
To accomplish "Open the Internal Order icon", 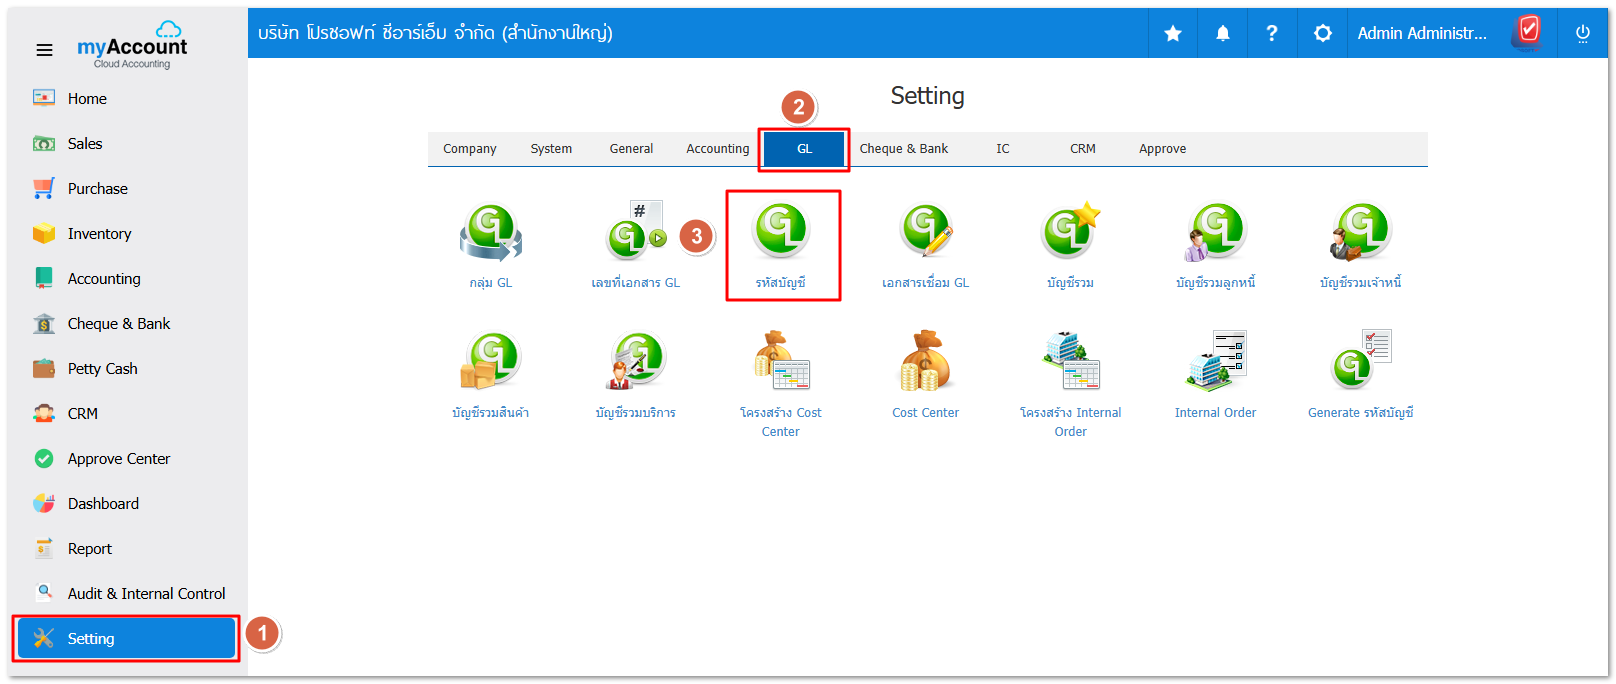I will point(1215,362).
